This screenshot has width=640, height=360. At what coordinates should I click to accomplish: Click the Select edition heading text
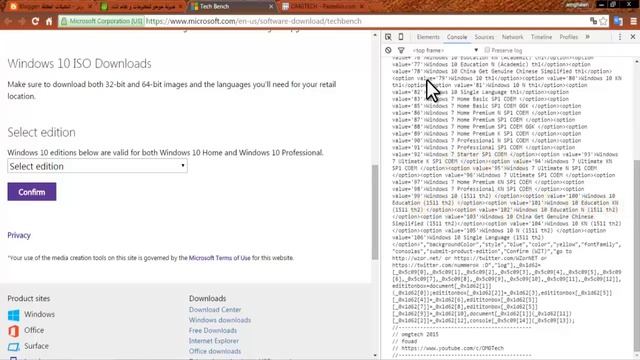coord(41,132)
